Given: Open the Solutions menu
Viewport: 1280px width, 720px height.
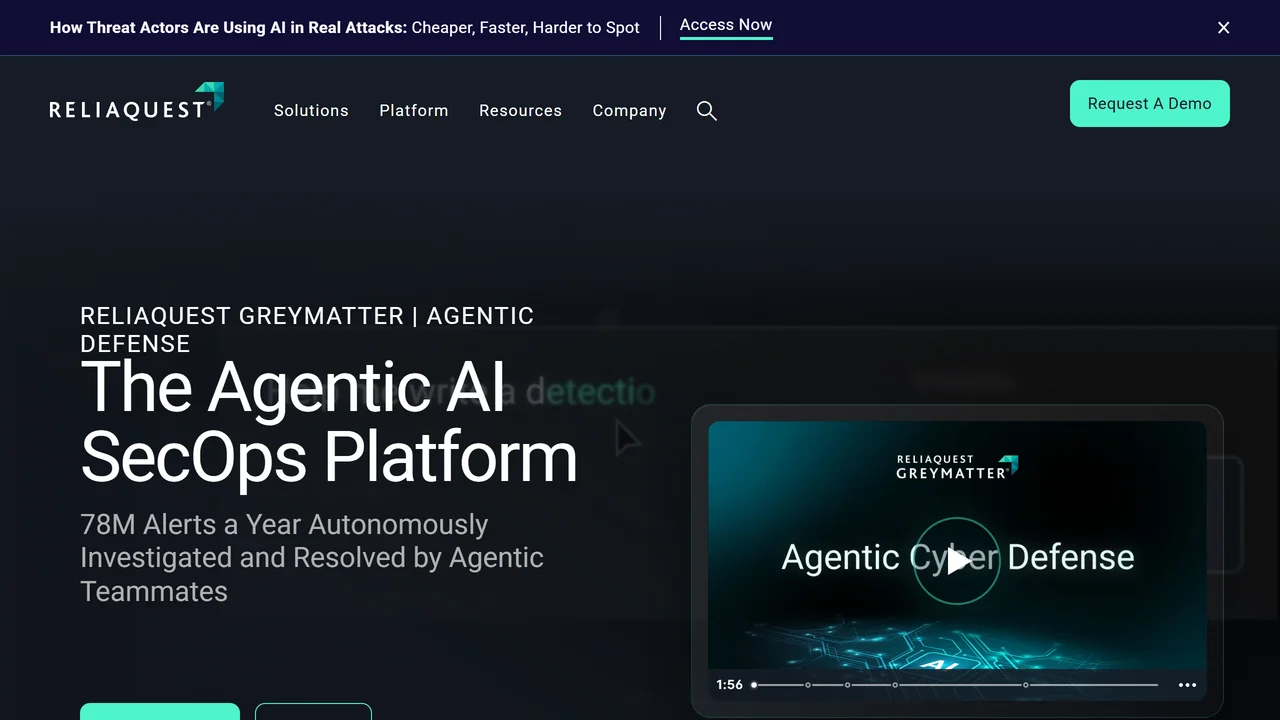Looking at the screenshot, I should click(311, 111).
